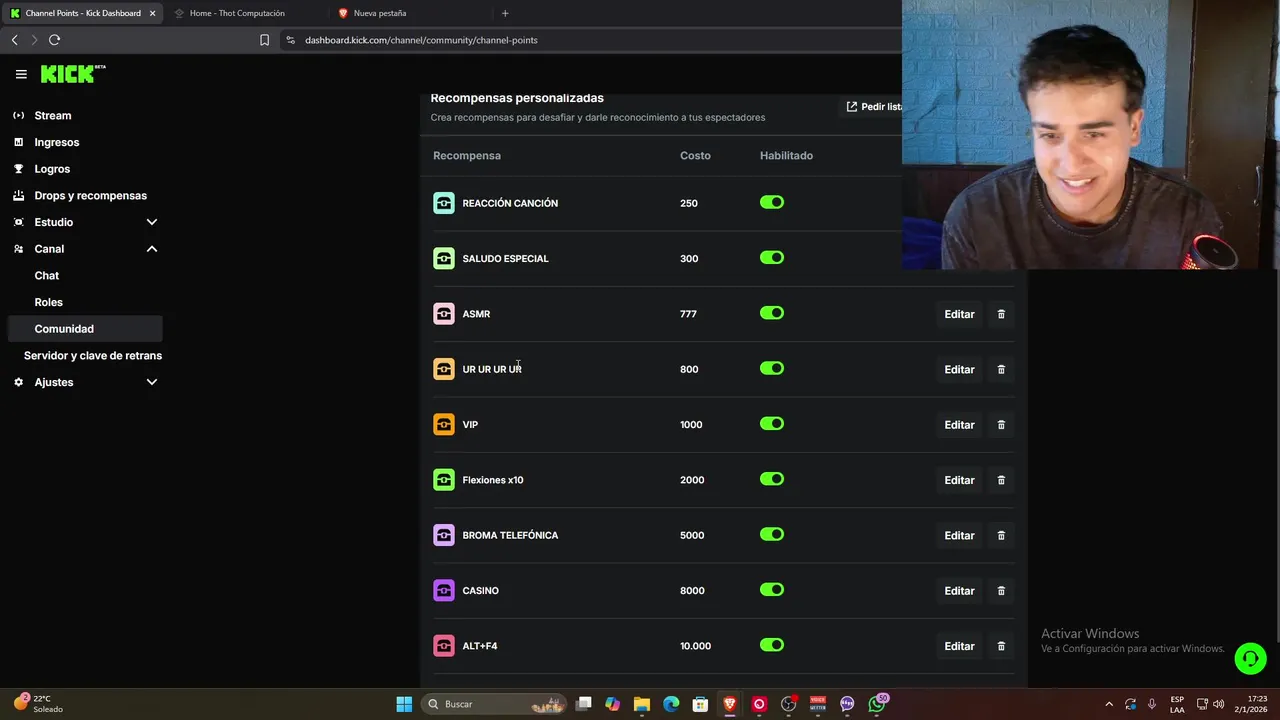Click the purple CASINO reward icon
Viewport: 1280px width, 720px height.
[444, 591]
